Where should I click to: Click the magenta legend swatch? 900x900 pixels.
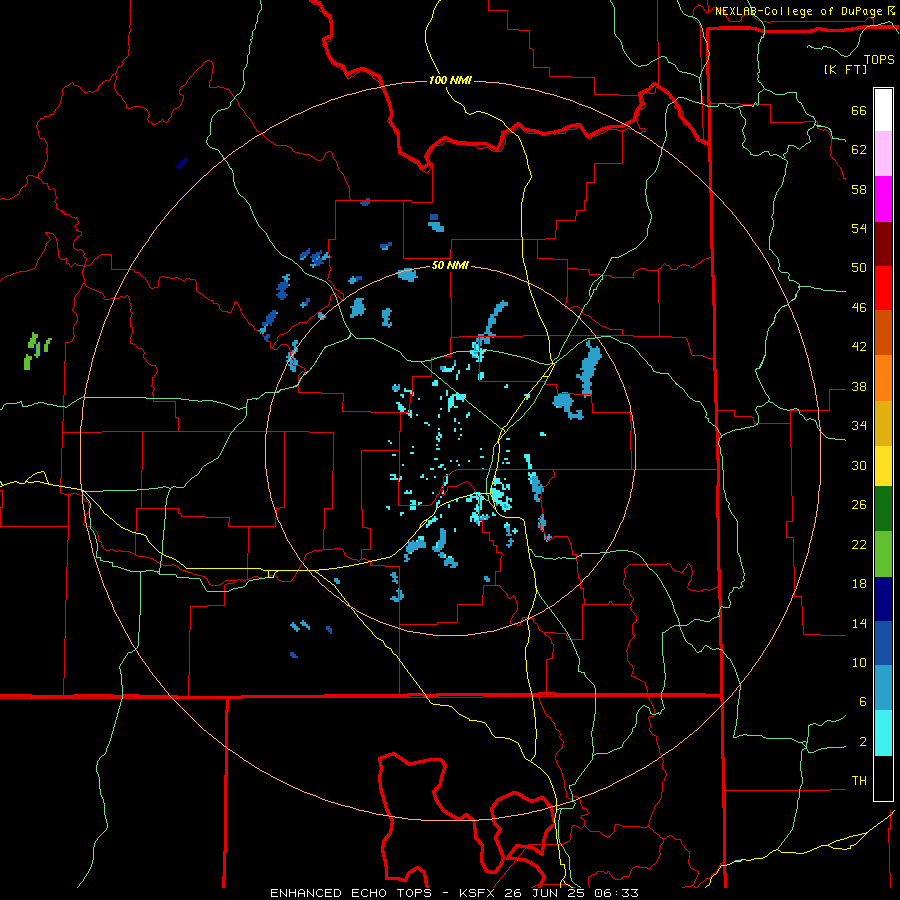point(883,199)
